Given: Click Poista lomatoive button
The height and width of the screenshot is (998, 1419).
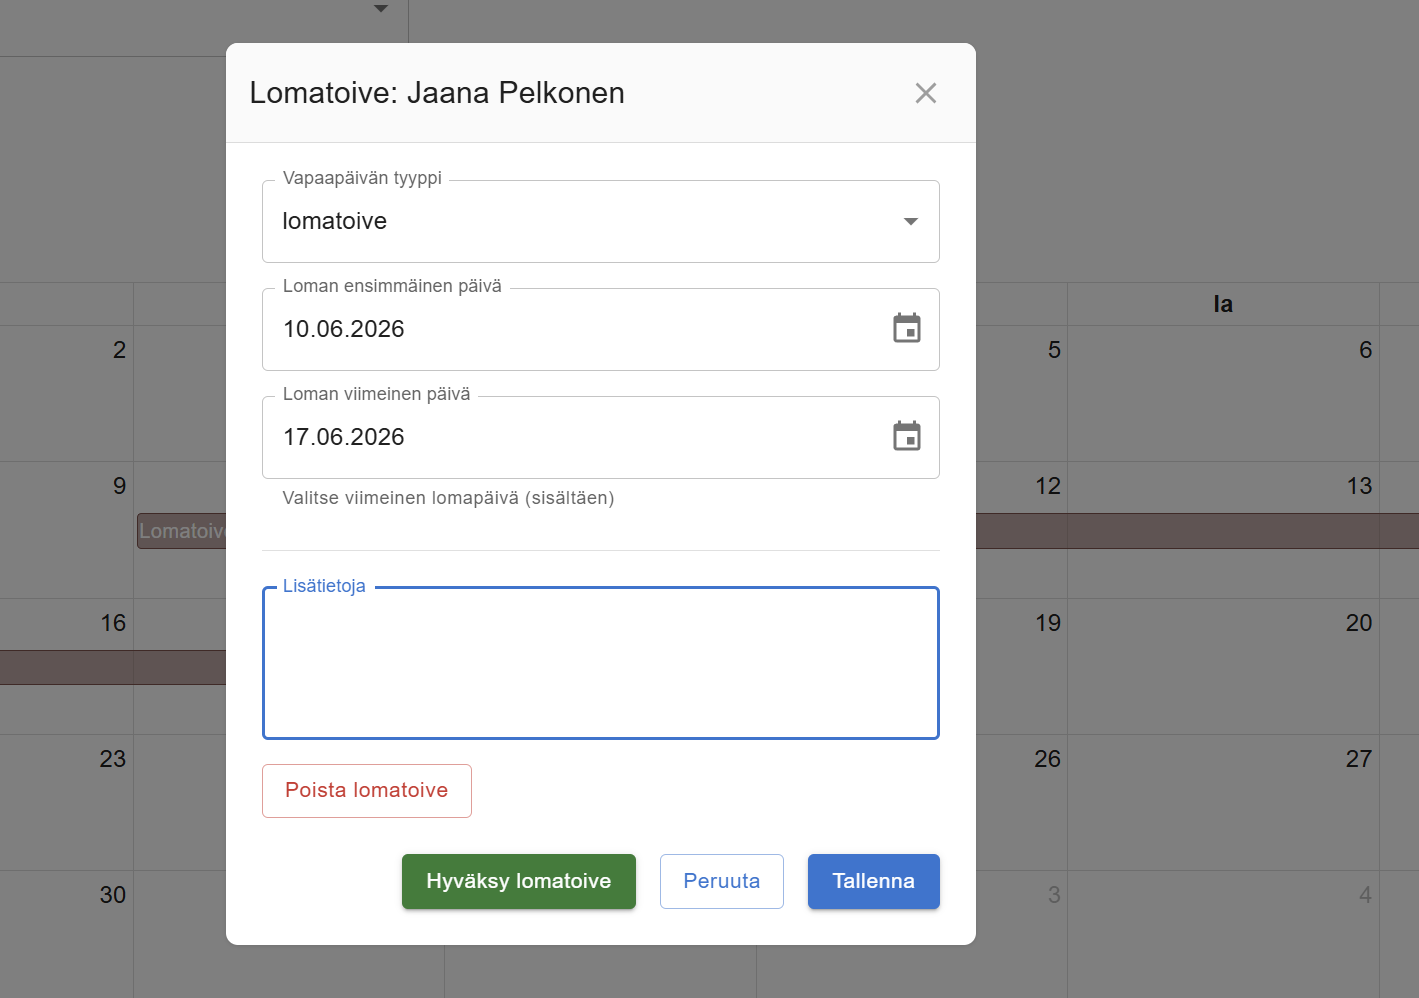Looking at the screenshot, I should tap(367, 790).
